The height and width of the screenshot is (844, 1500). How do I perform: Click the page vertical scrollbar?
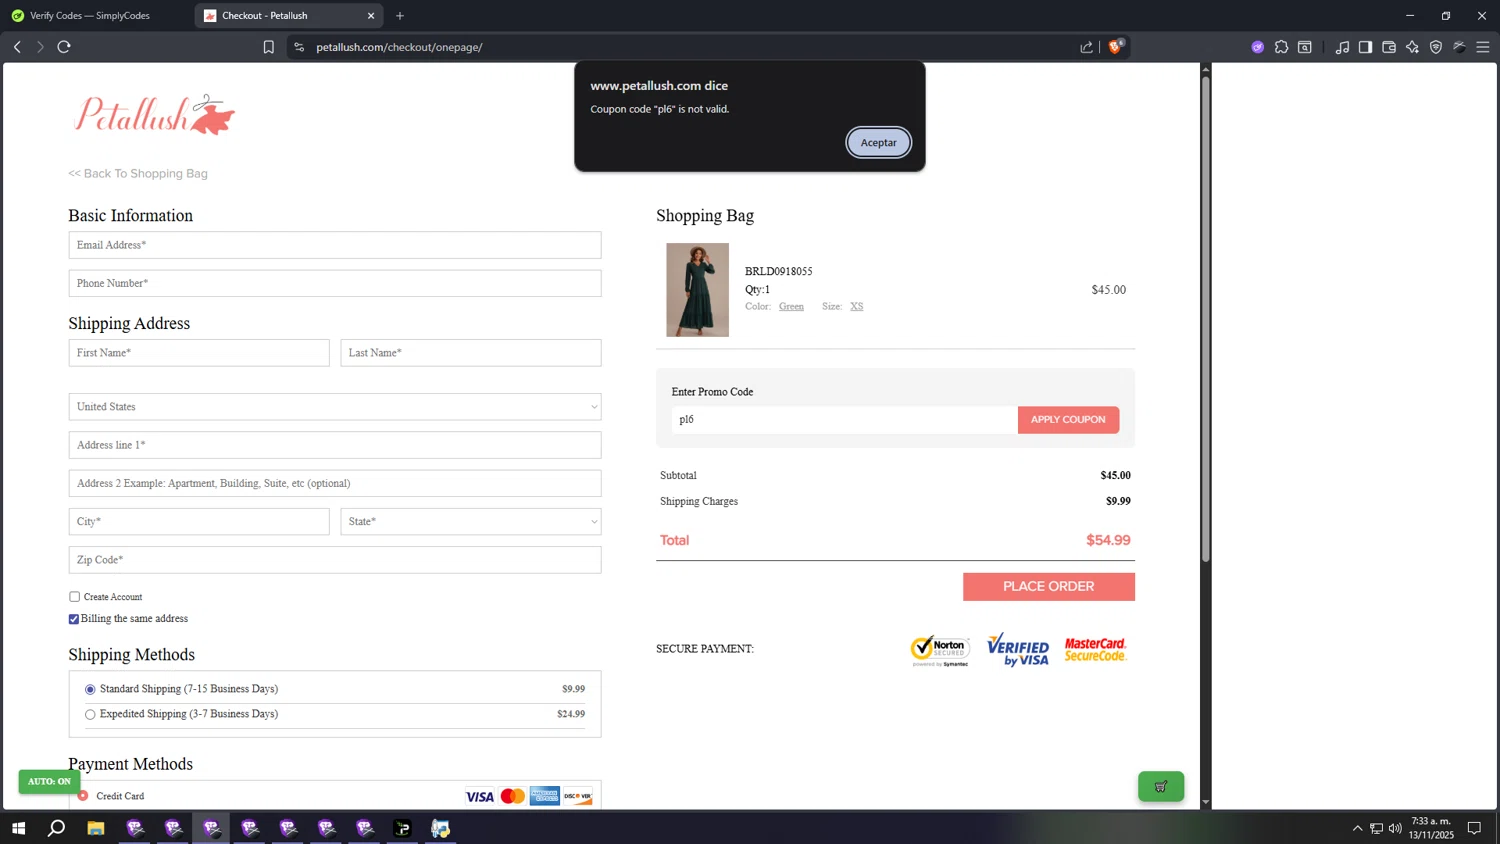point(1205,320)
